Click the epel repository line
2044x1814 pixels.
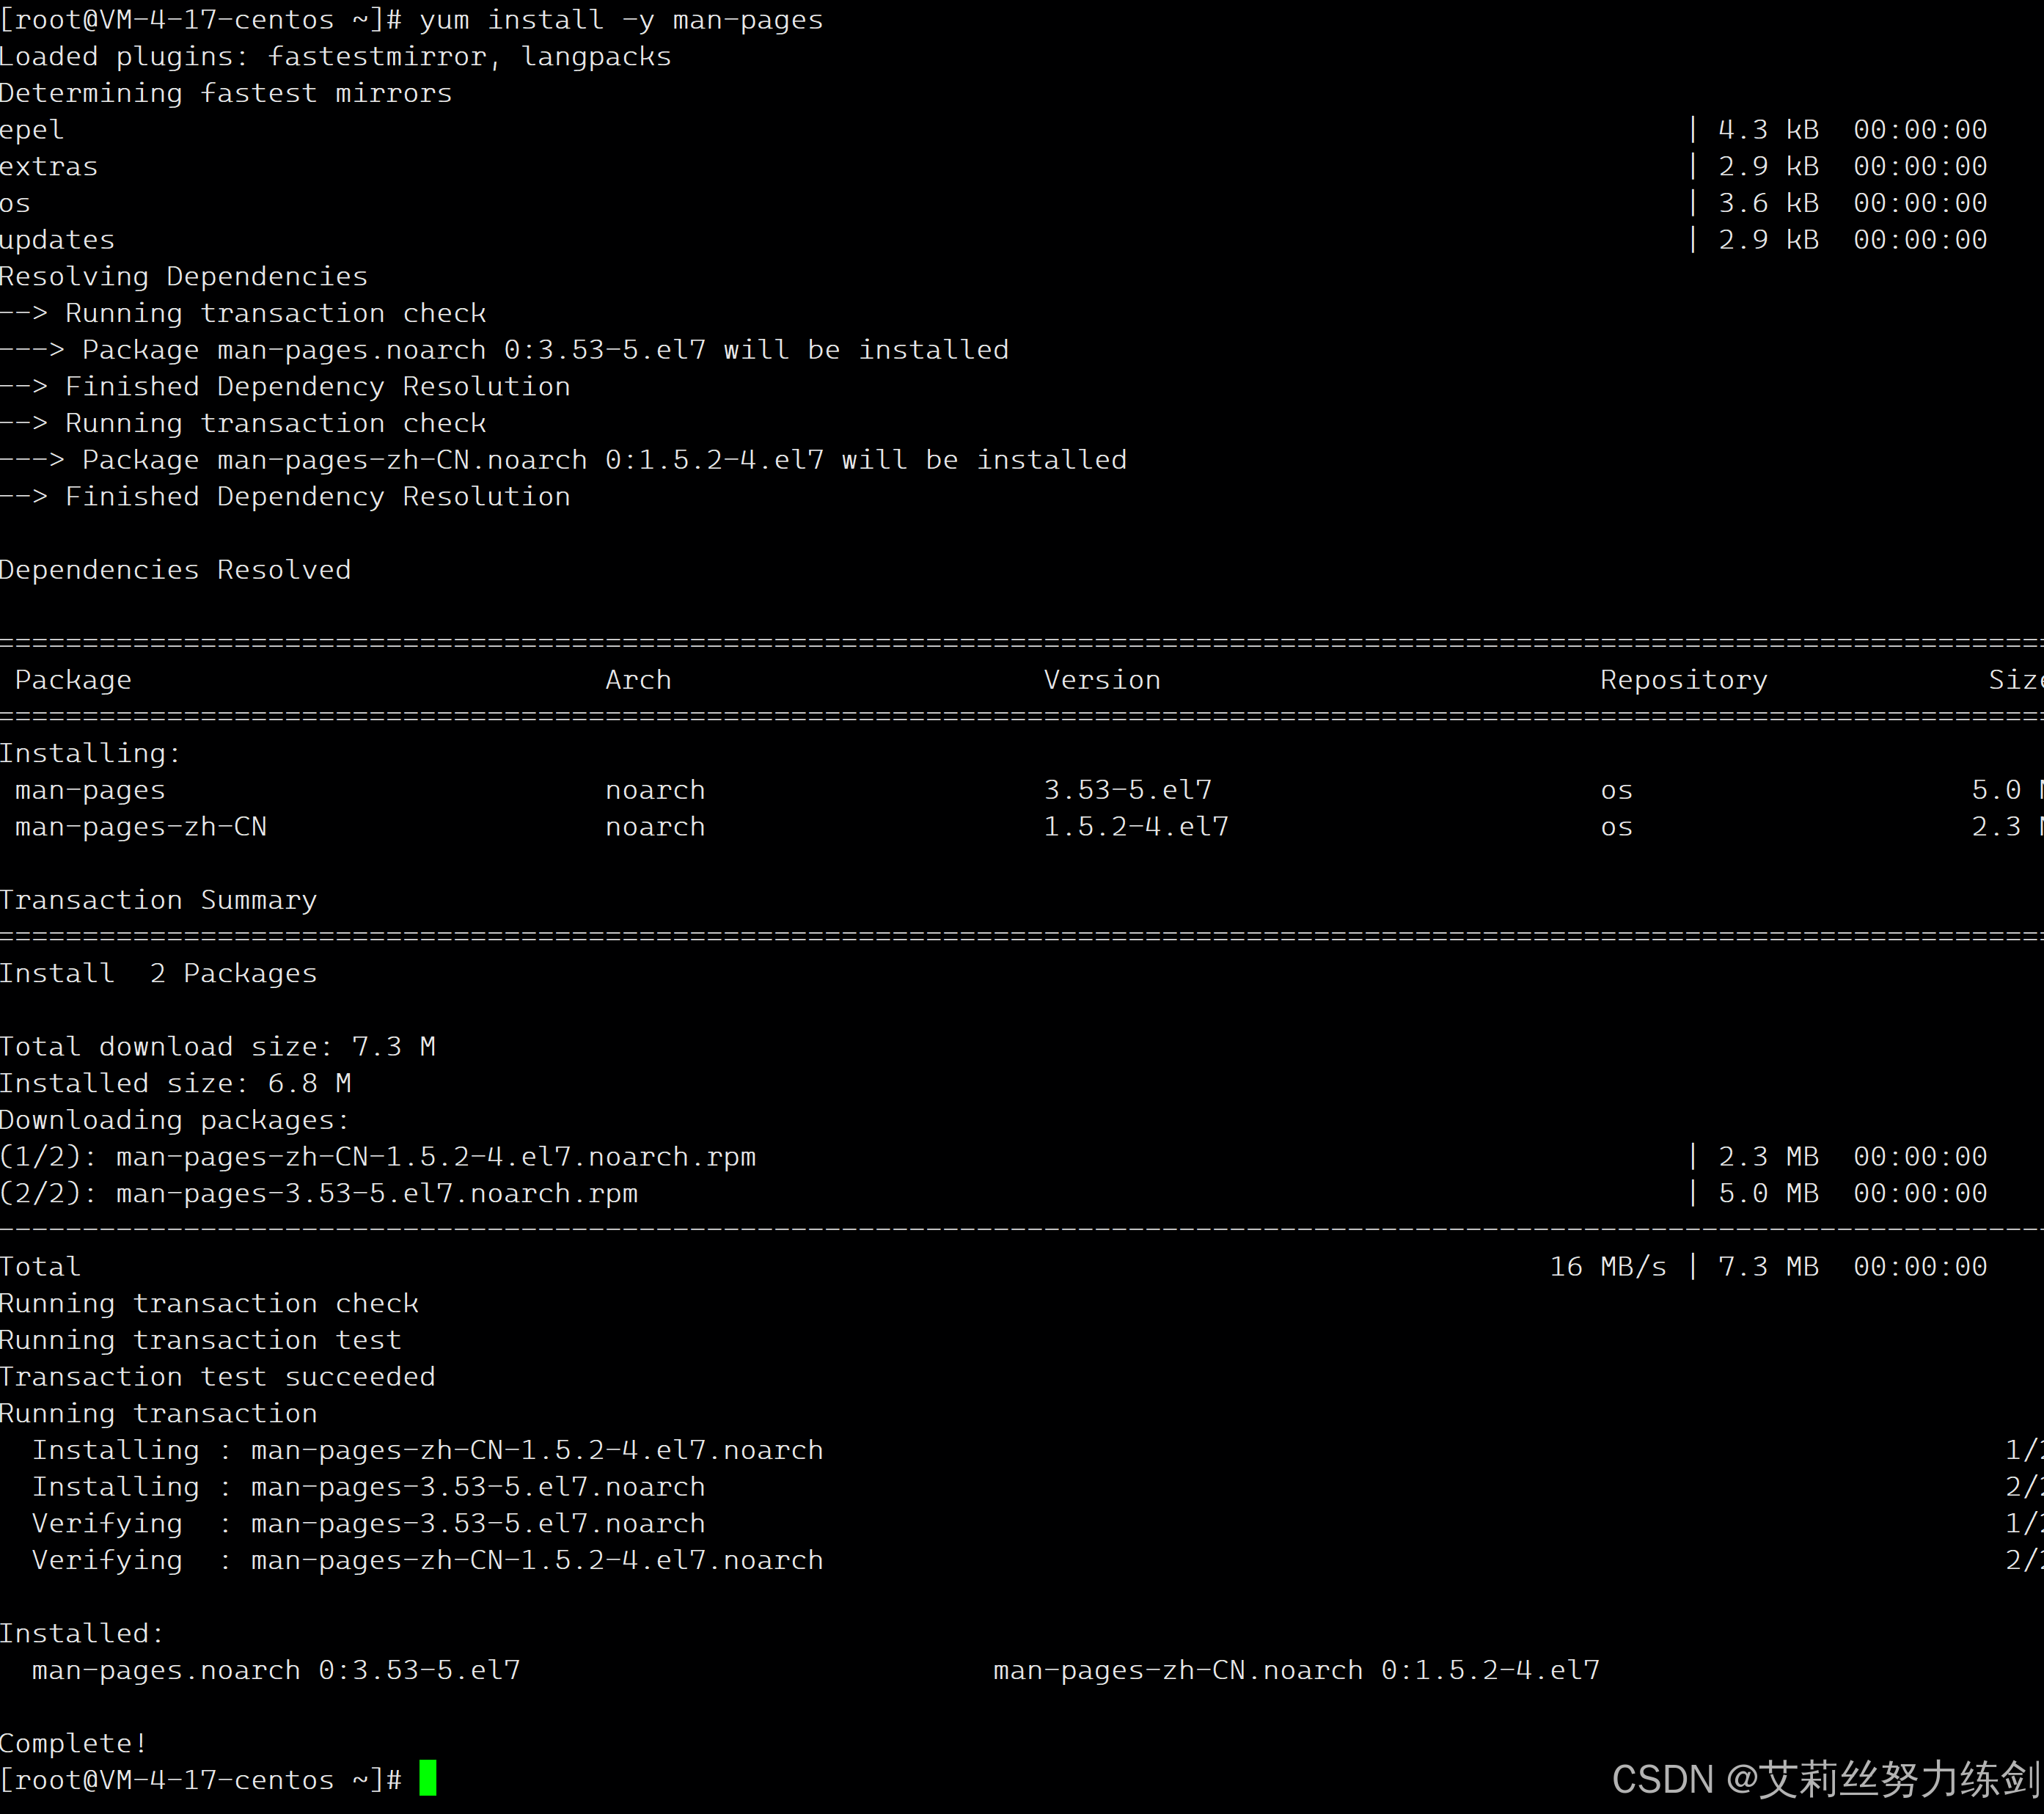32,130
